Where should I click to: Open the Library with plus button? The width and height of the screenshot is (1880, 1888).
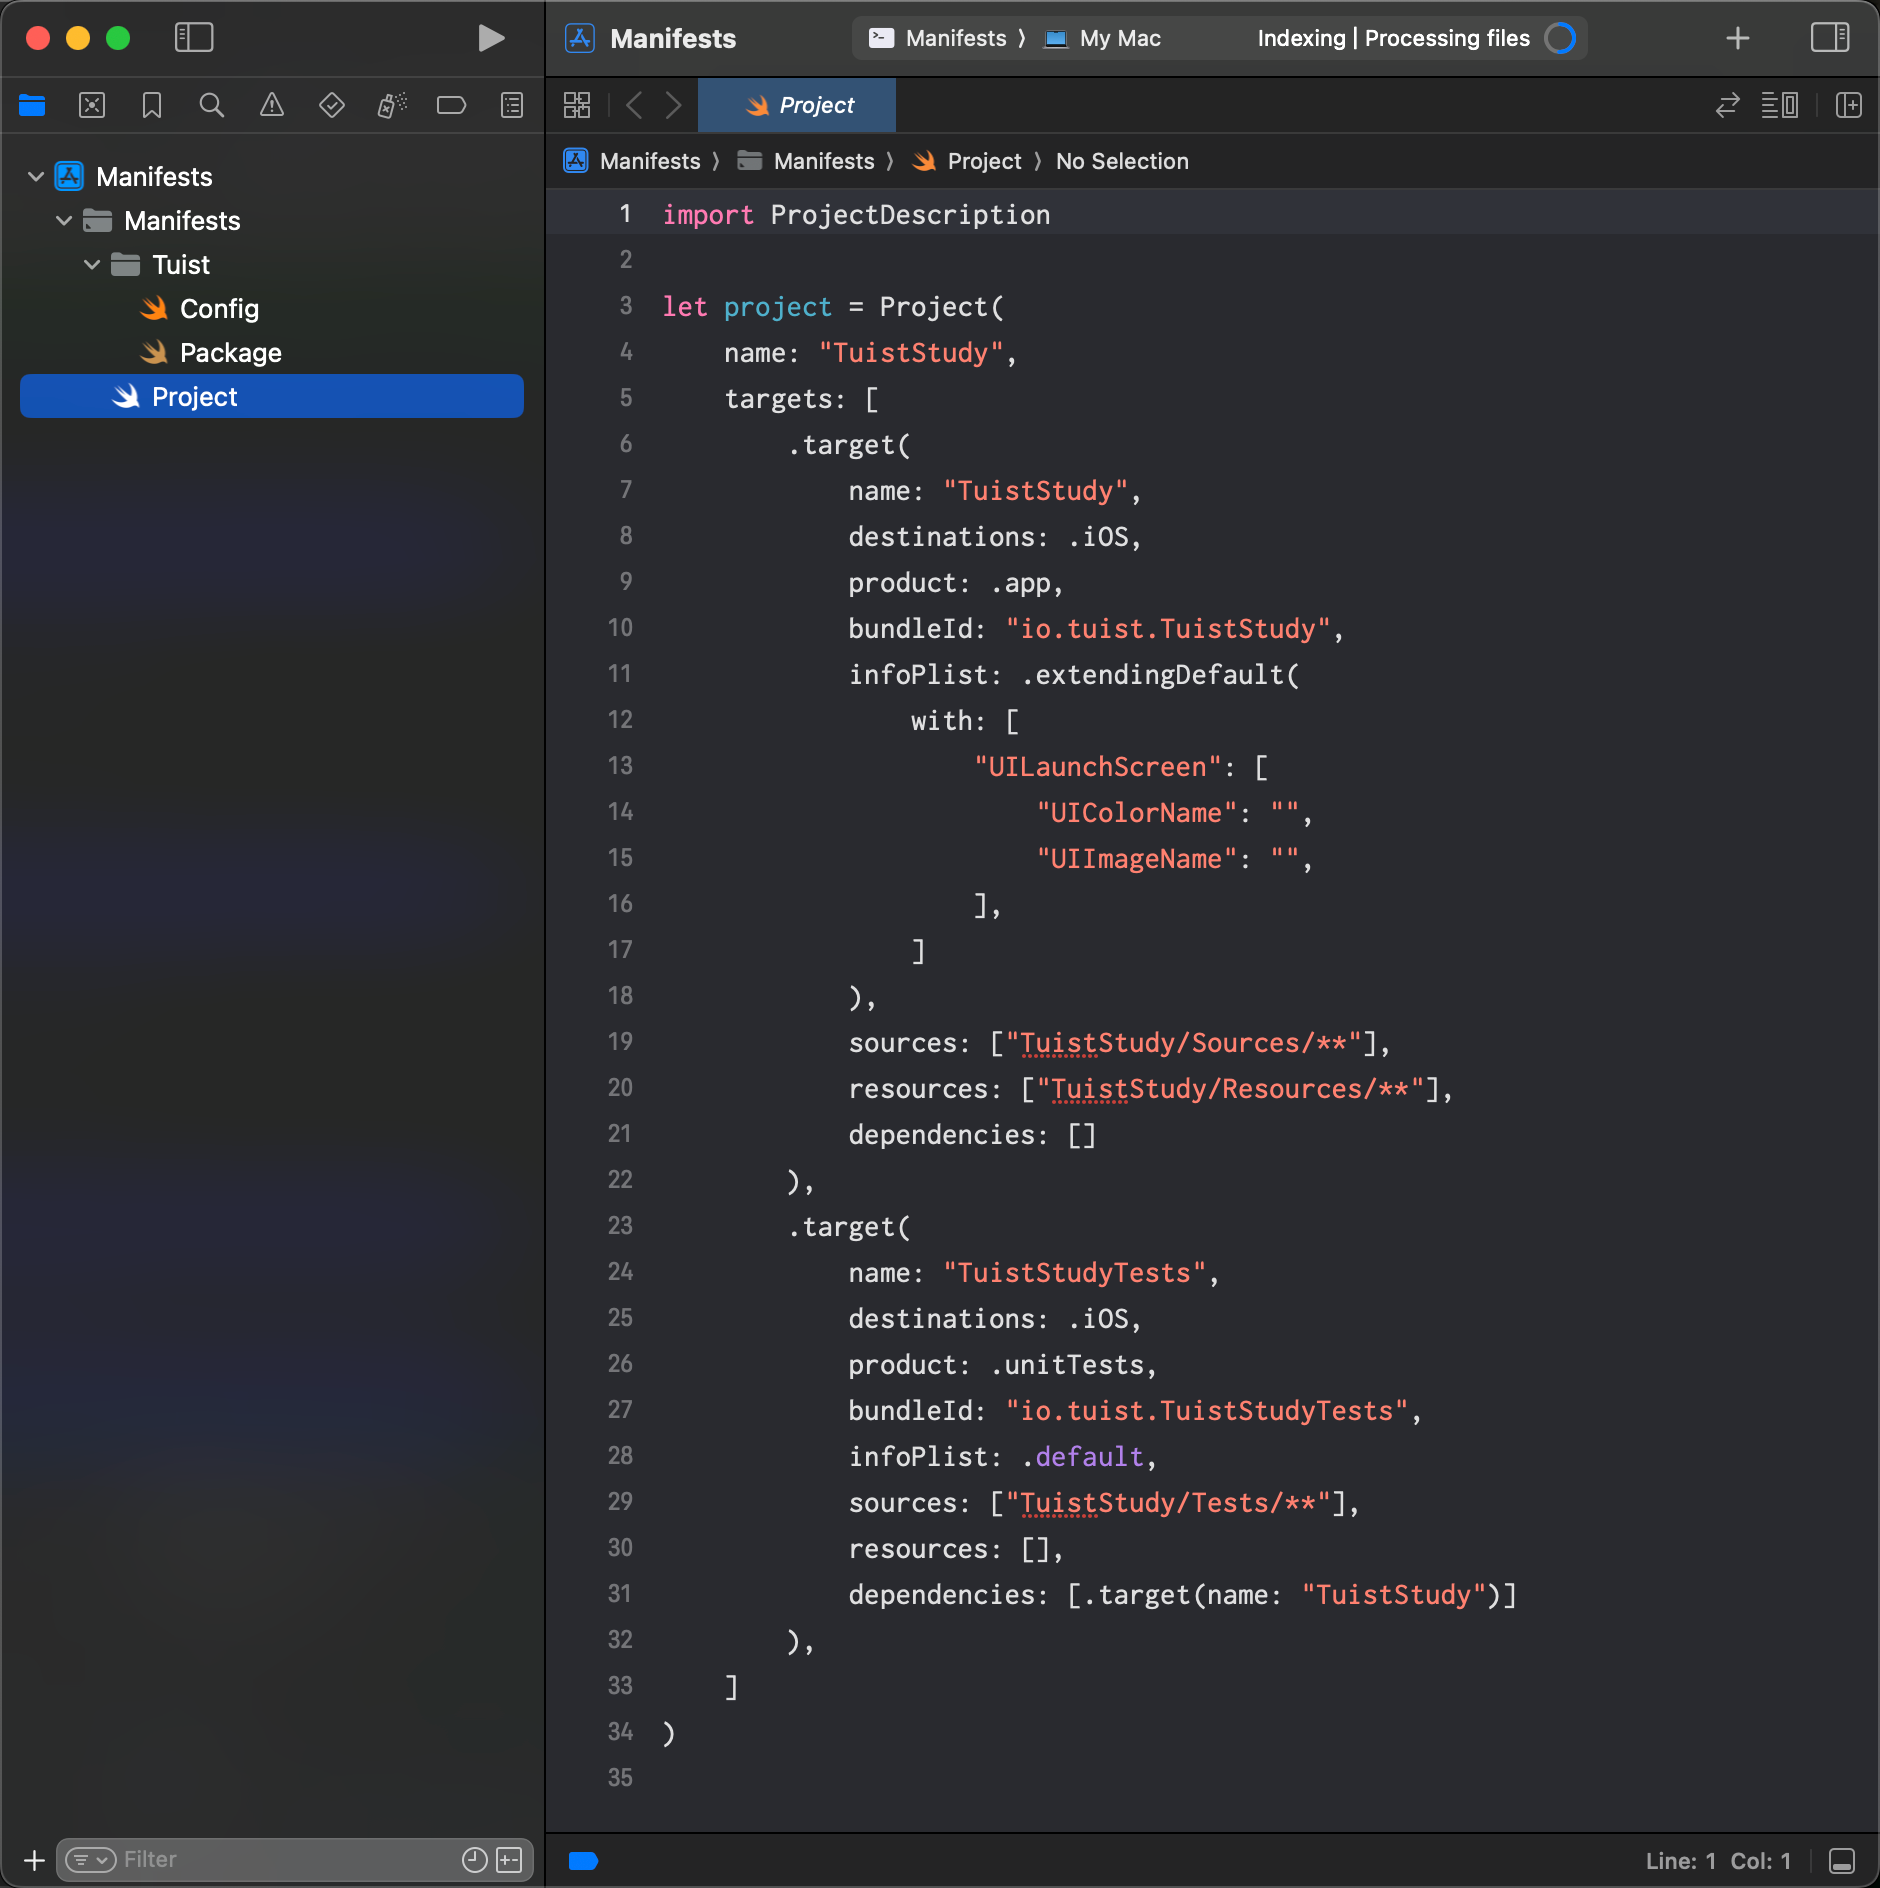click(1738, 38)
